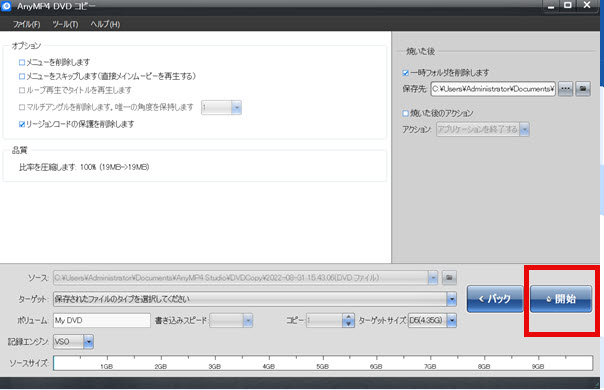This screenshot has height=390, width=604.
Task: Close the AnyMP4 DVD コピー window
Action: coord(587,5)
